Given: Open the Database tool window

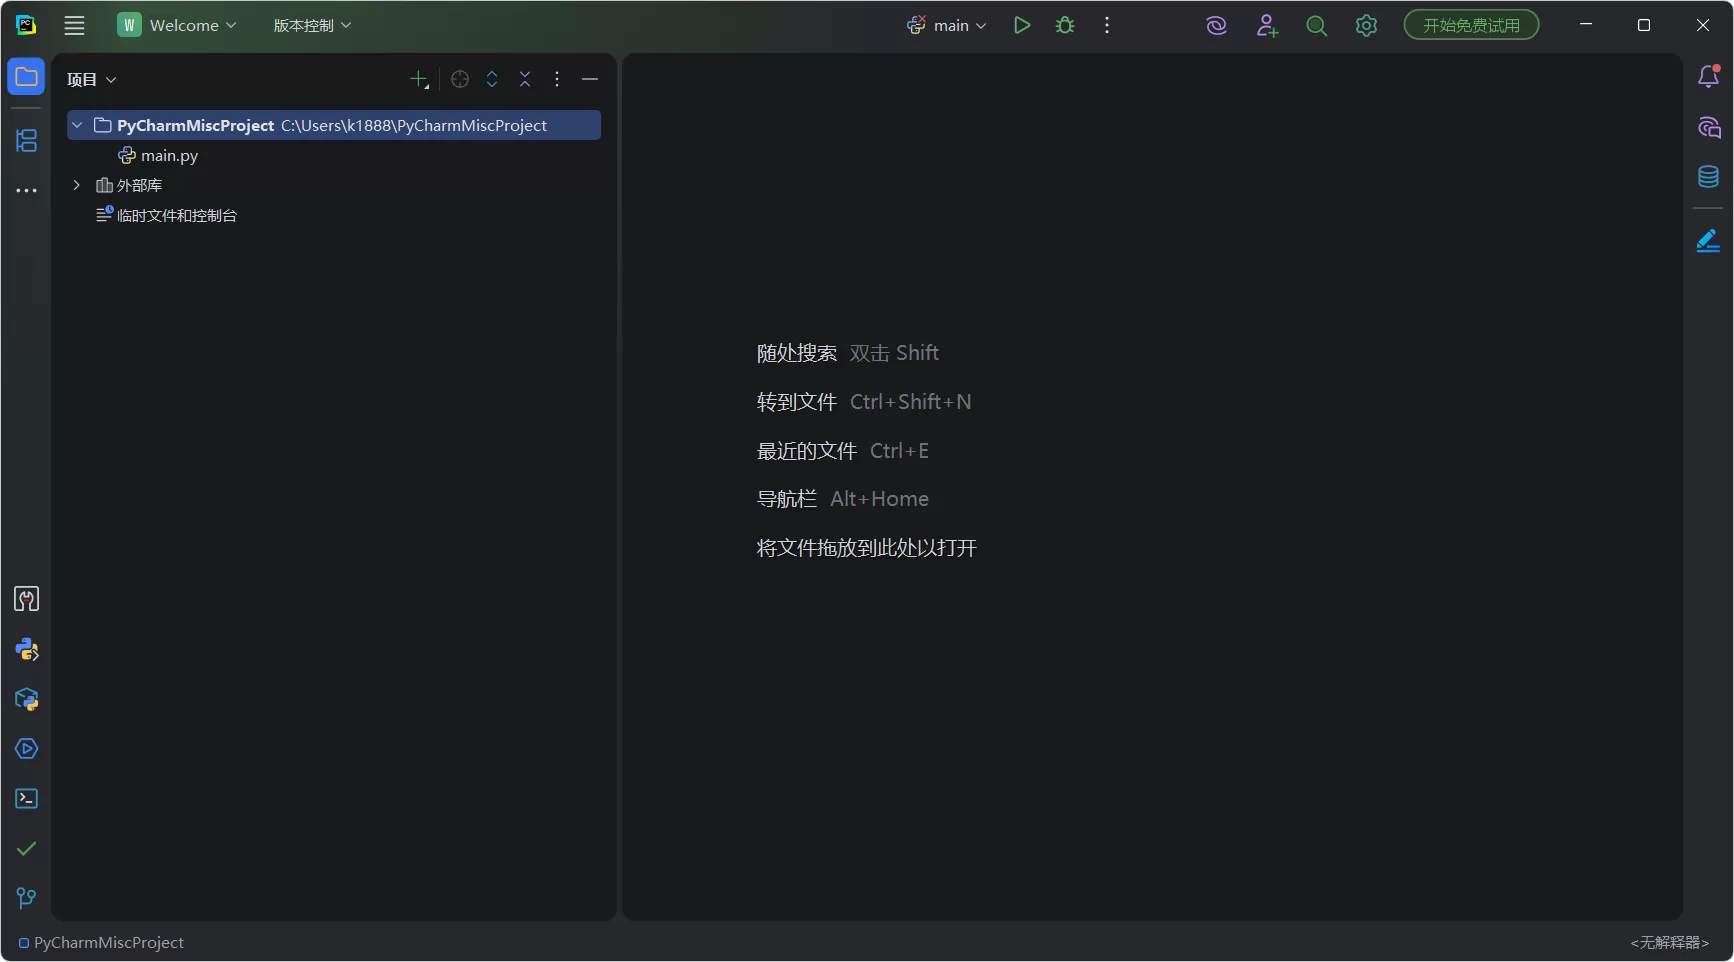Looking at the screenshot, I should pos(1709,177).
